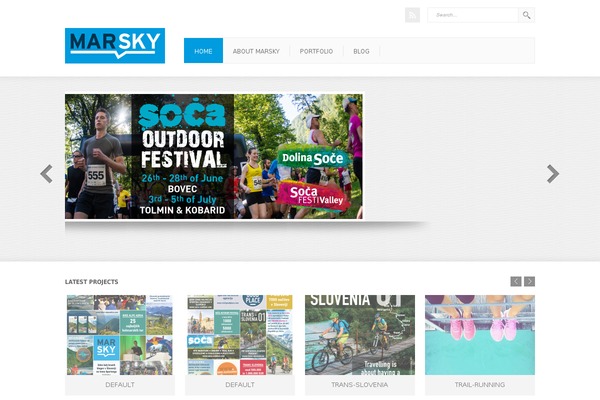Show previous latest projects
Image resolution: width=600 pixels, height=400 pixels.
click(x=516, y=281)
